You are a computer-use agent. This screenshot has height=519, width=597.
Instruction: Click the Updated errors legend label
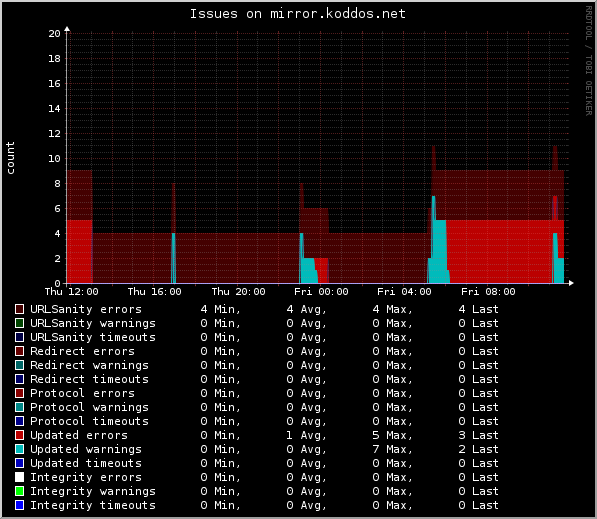point(79,435)
